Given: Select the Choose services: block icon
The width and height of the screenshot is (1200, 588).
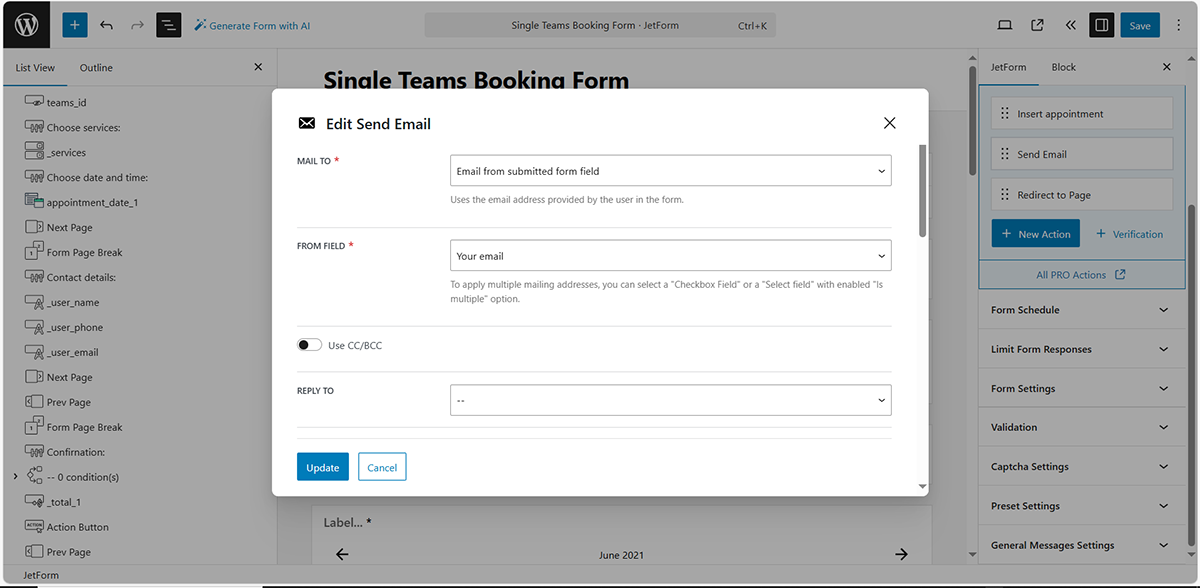Looking at the screenshot, I should [x=34, y=127].
